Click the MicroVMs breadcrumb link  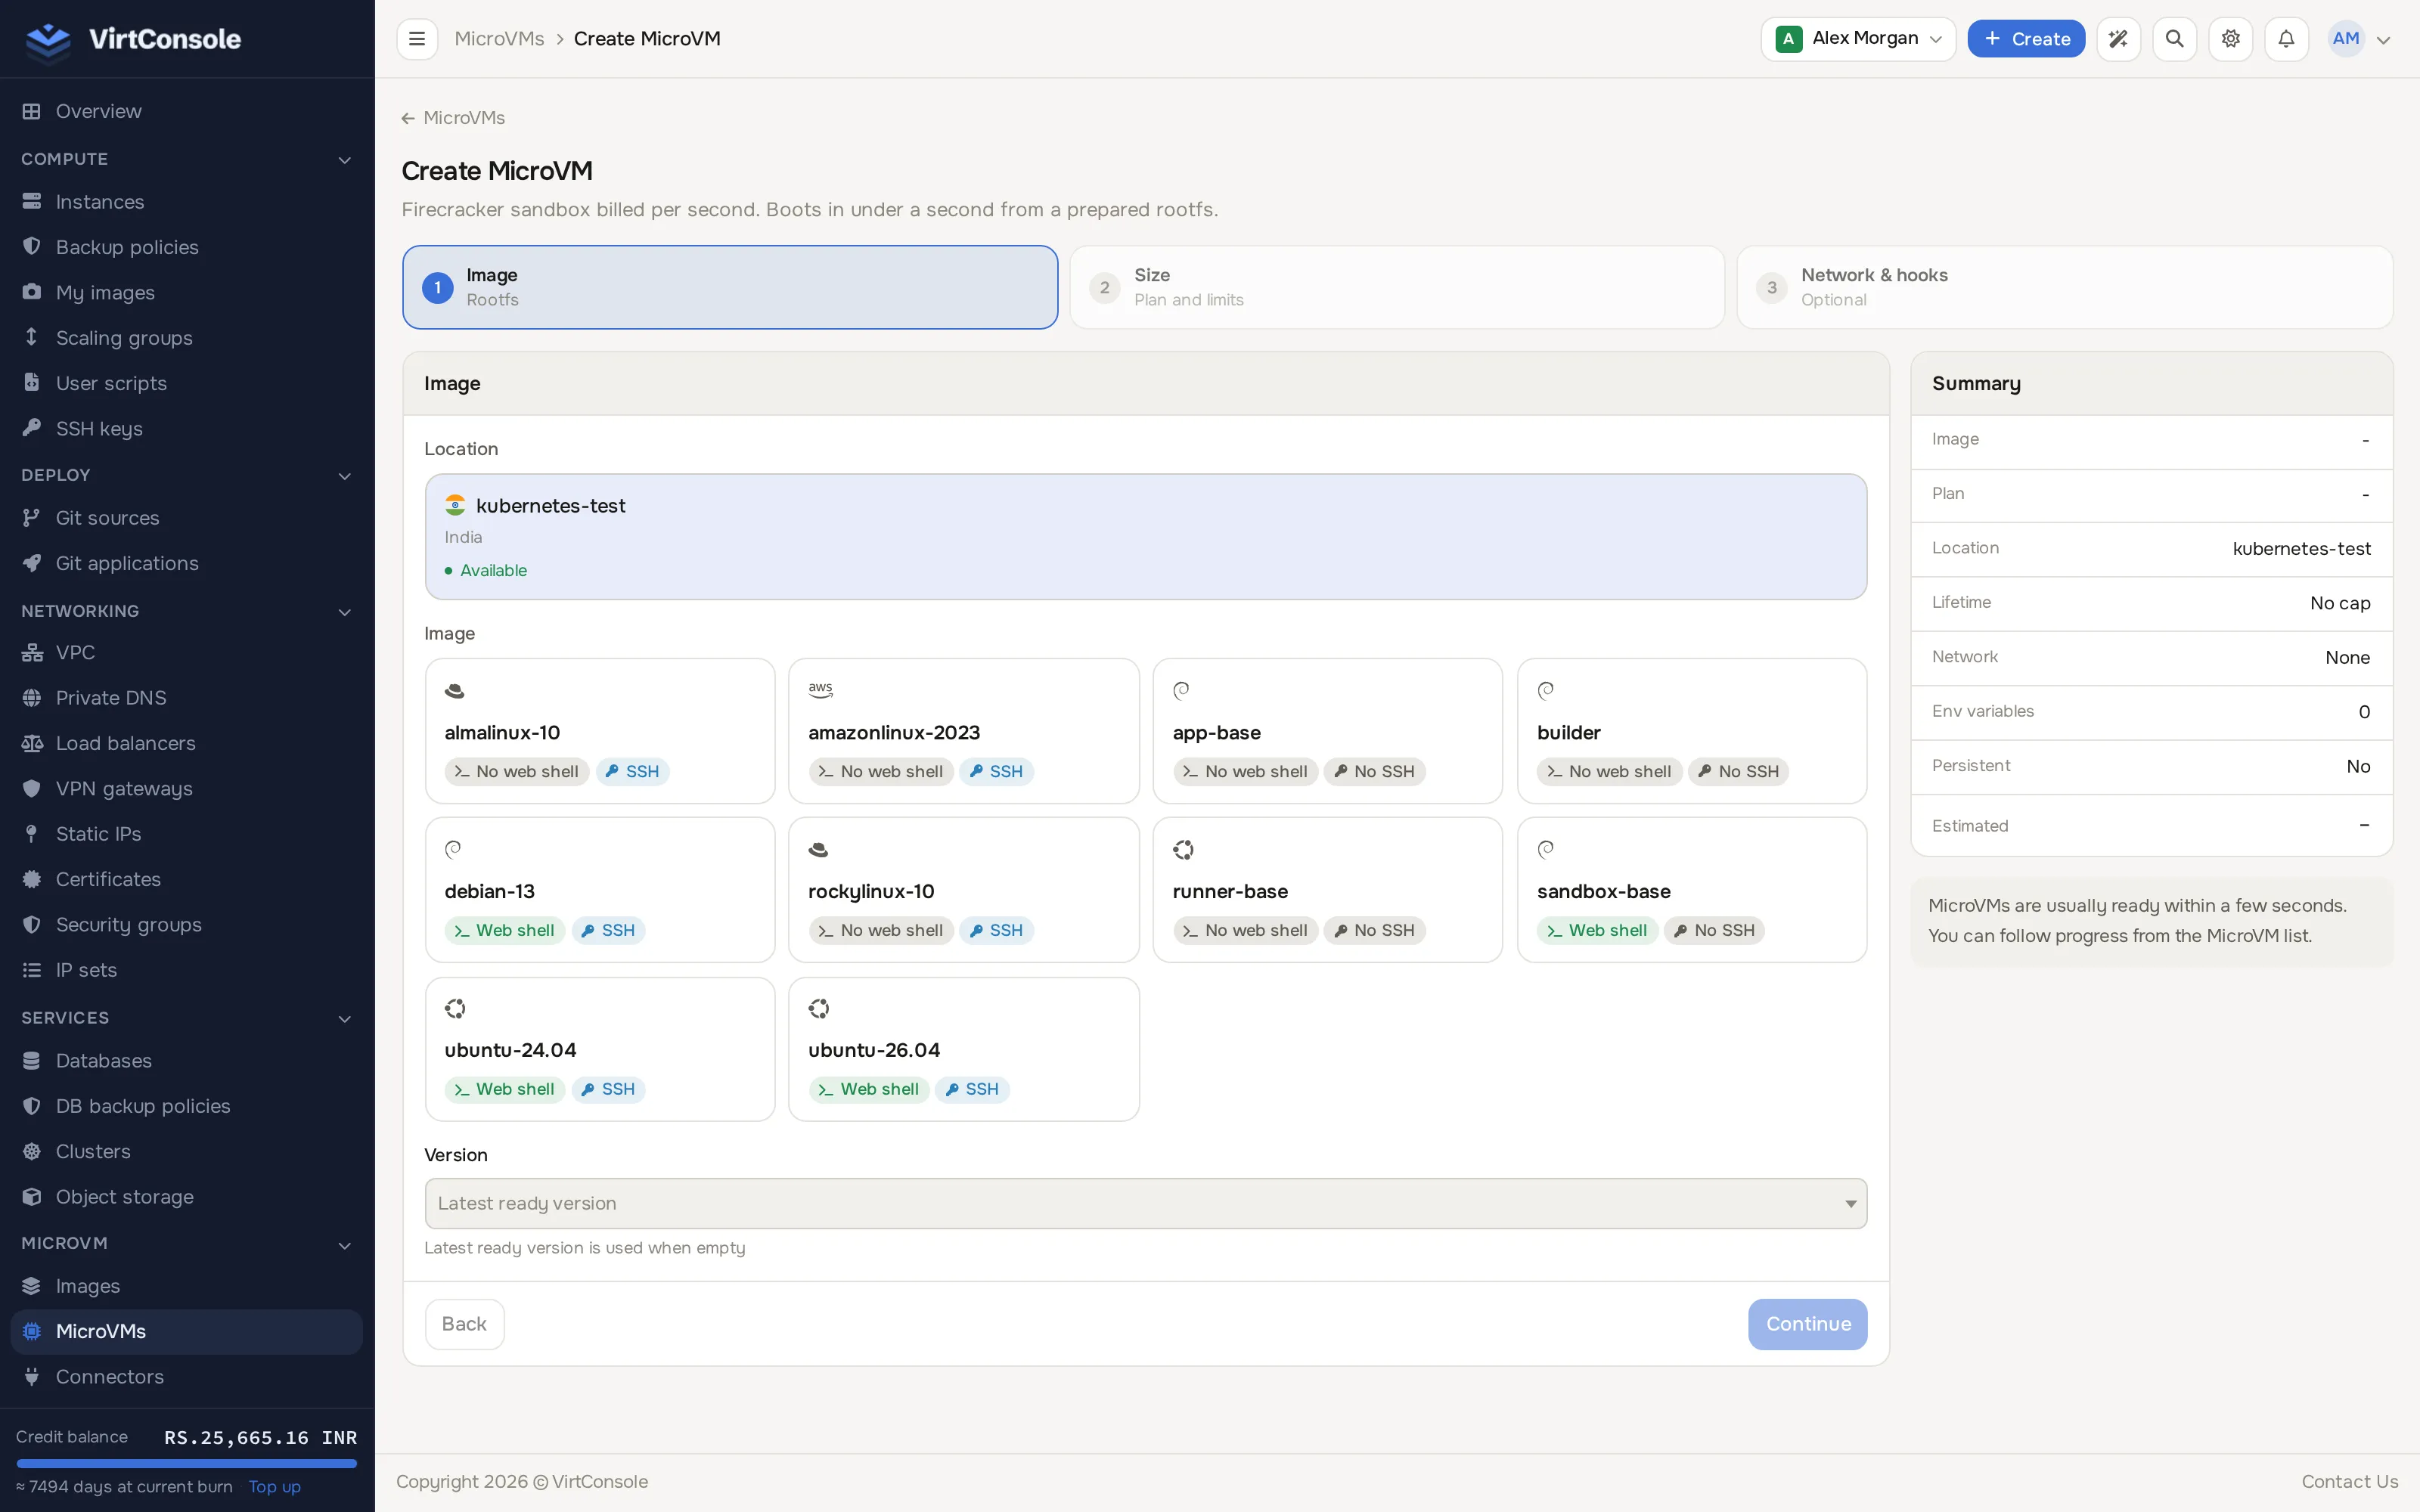coord(499,39)
